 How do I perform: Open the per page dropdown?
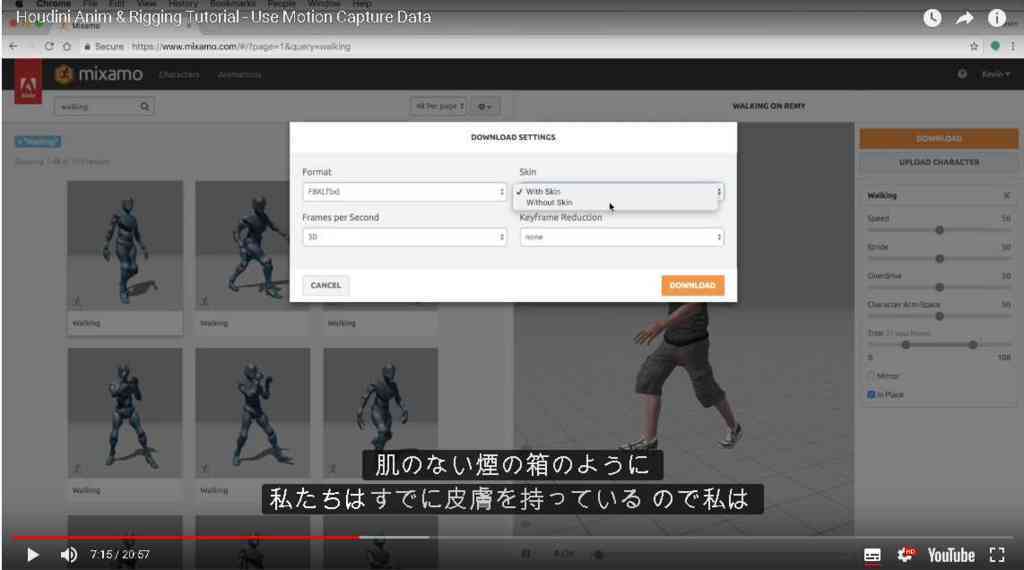click(438, 106)
